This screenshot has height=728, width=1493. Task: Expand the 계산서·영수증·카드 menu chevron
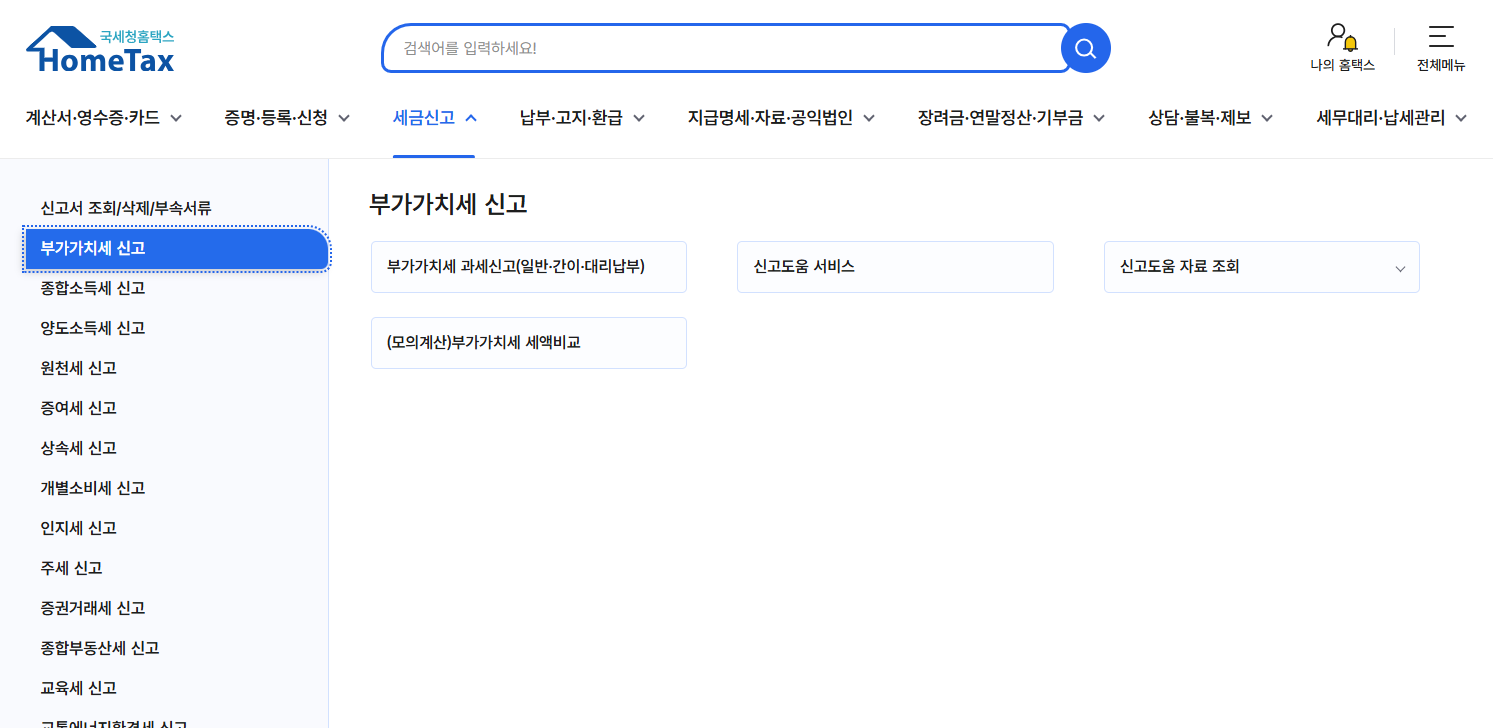(x=176, y=117)
